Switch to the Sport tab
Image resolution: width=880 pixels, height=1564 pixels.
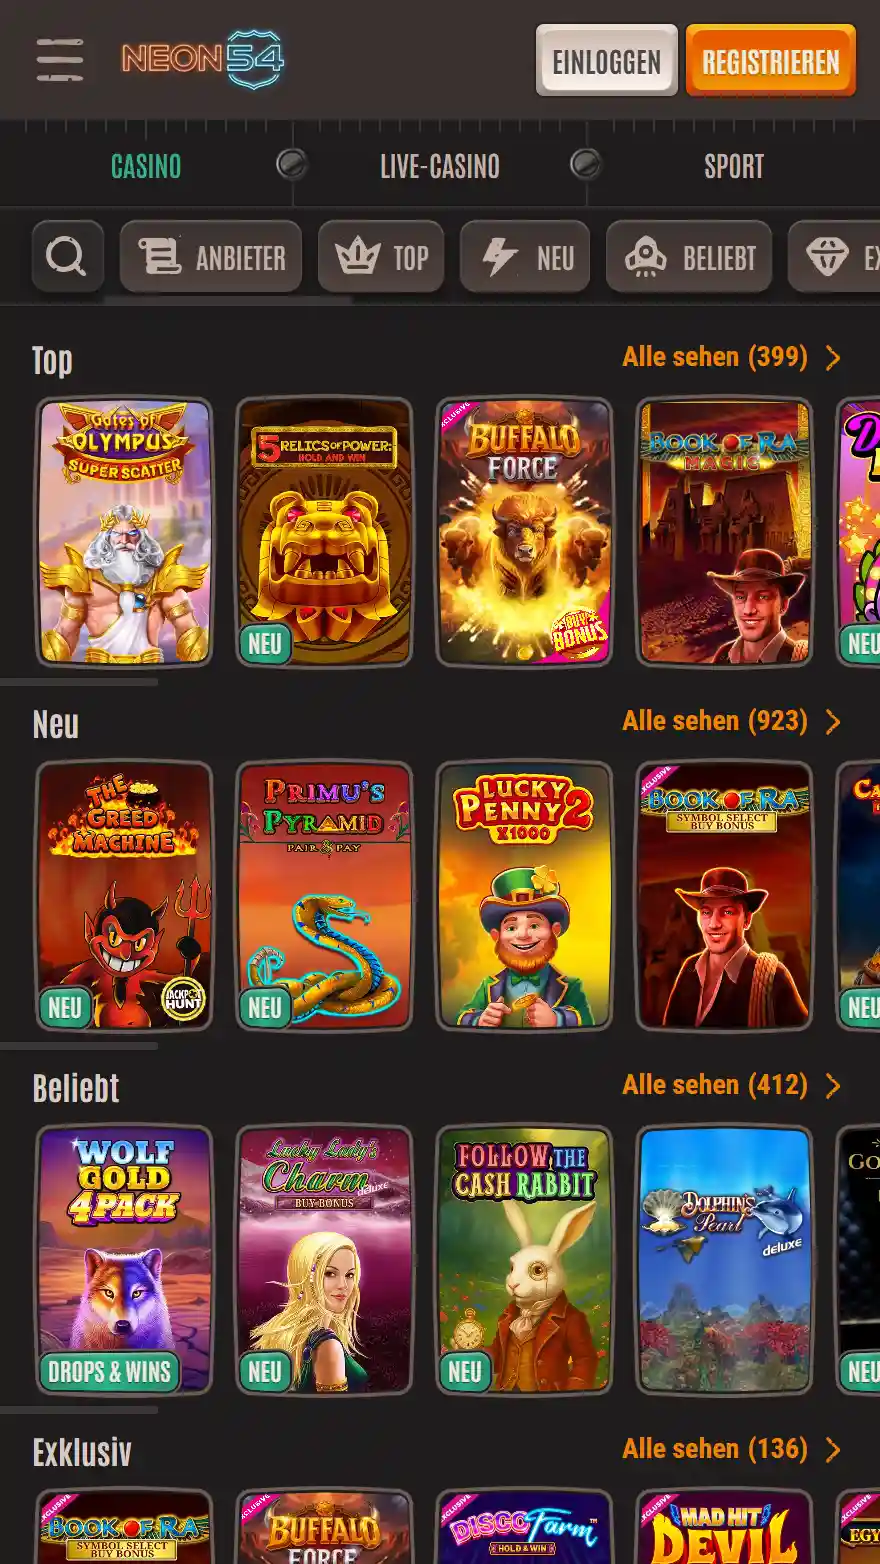tap(733, 166)
